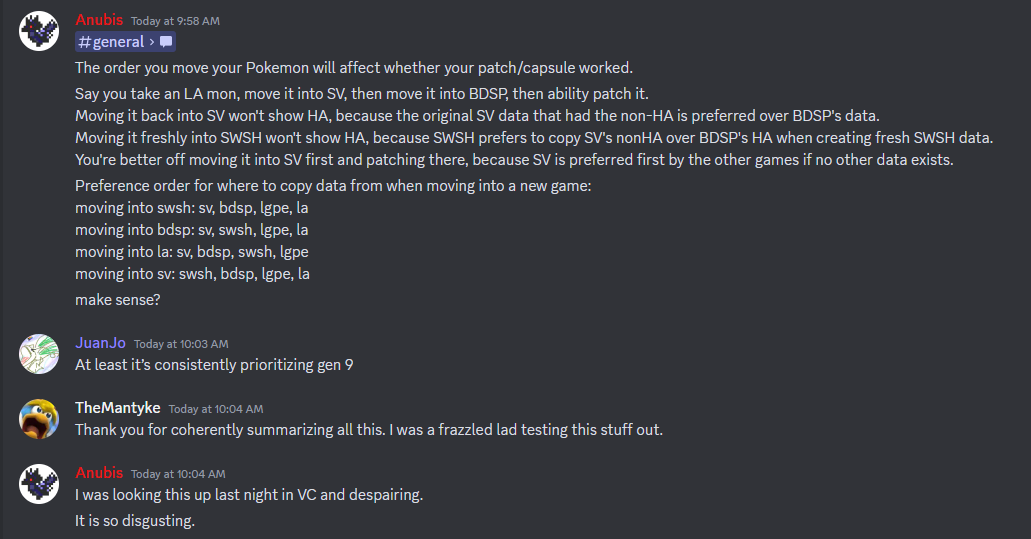Click Anubis's avatar on the 10:04 AM message

pos(38,484)
